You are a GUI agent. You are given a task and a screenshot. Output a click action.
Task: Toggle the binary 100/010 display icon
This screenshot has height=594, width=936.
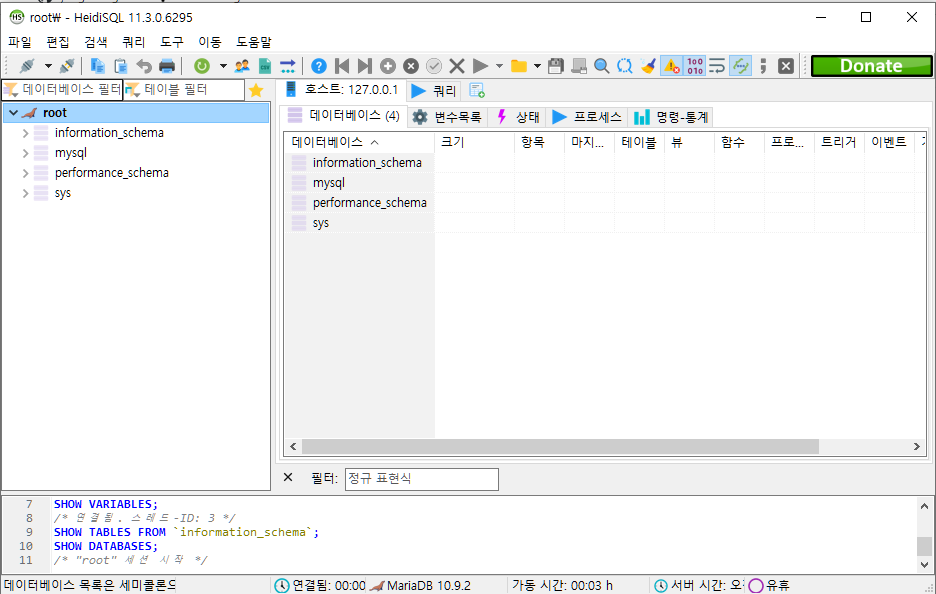(x=695, y=66)
